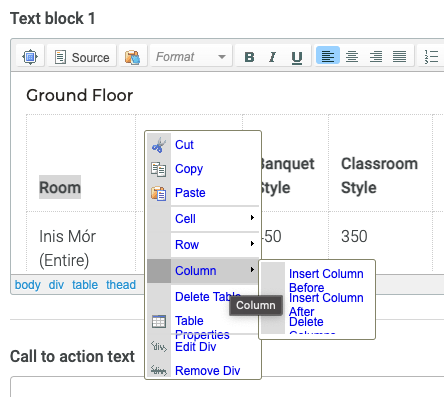Viewport: 444px width, 397px height.
Task: Toggle italic formatting
Action: 273,57
